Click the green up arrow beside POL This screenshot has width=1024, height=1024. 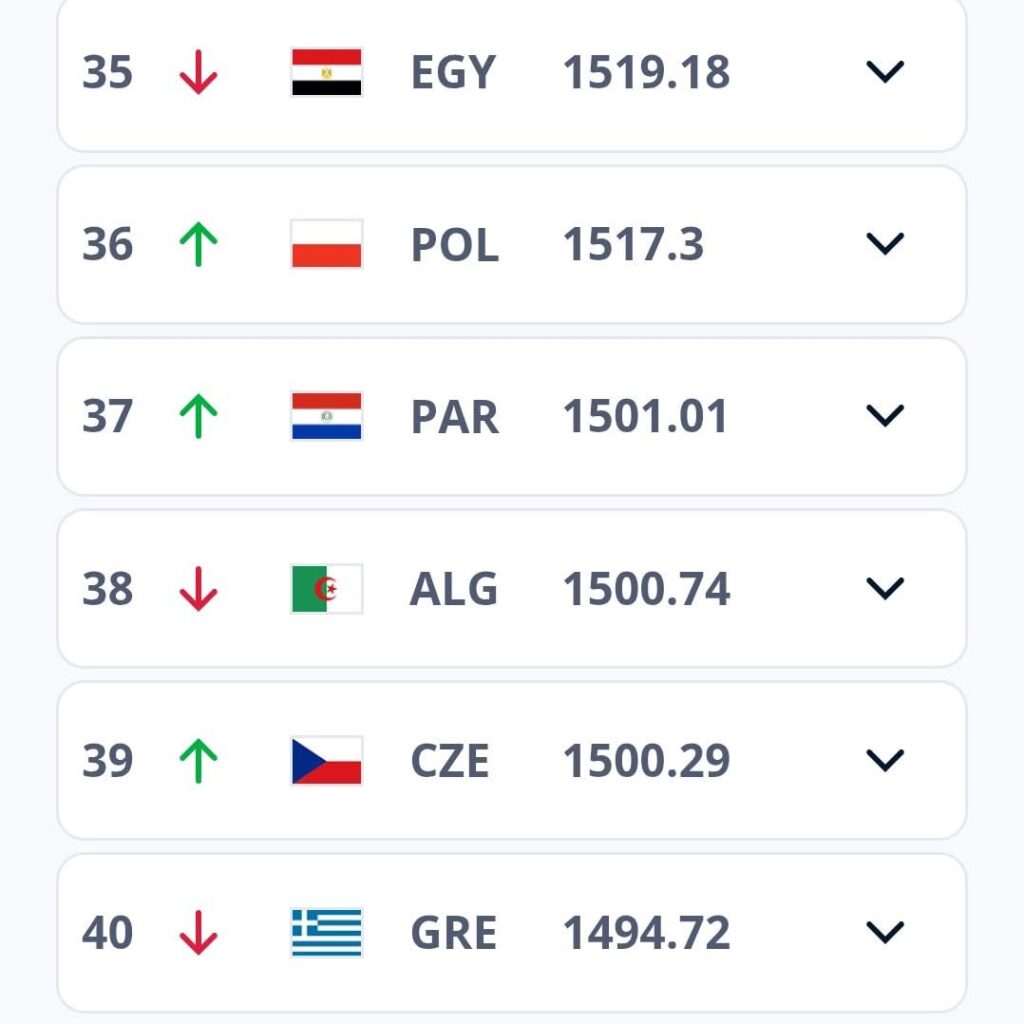tap(198, 245)
